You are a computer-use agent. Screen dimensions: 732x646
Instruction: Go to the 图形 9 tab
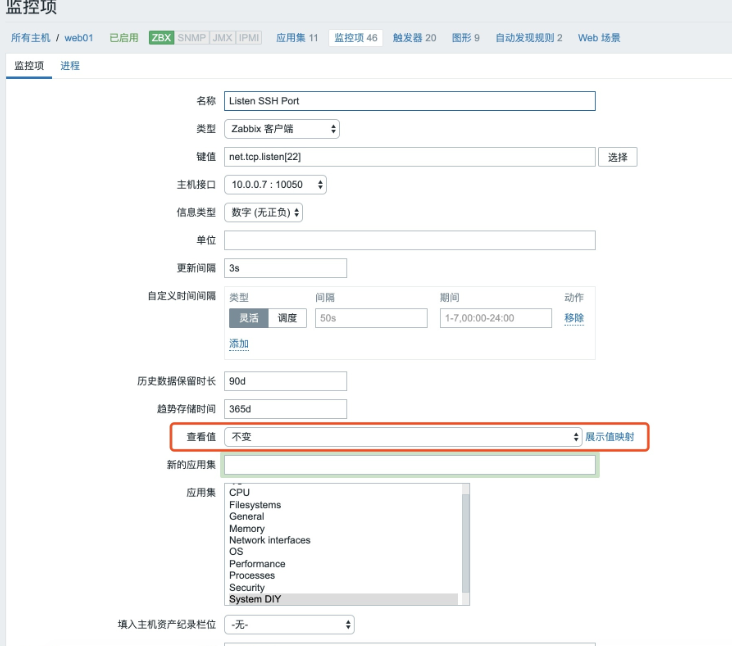pyautogui.click(x=465, y=38)
